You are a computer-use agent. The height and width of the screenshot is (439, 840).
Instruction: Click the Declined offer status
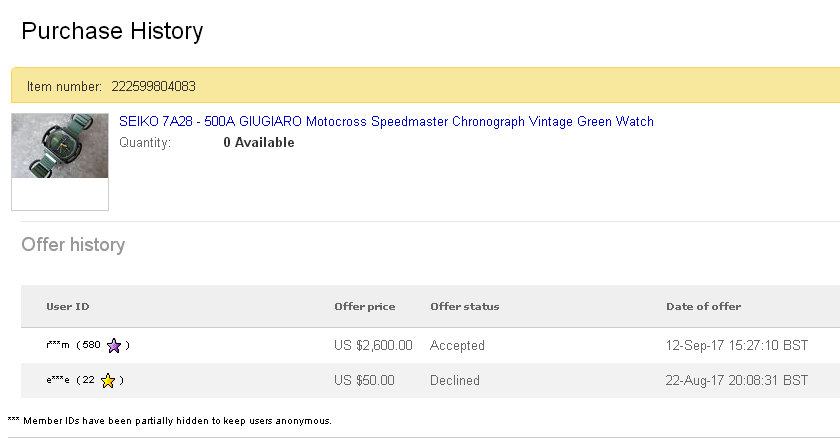455,380
